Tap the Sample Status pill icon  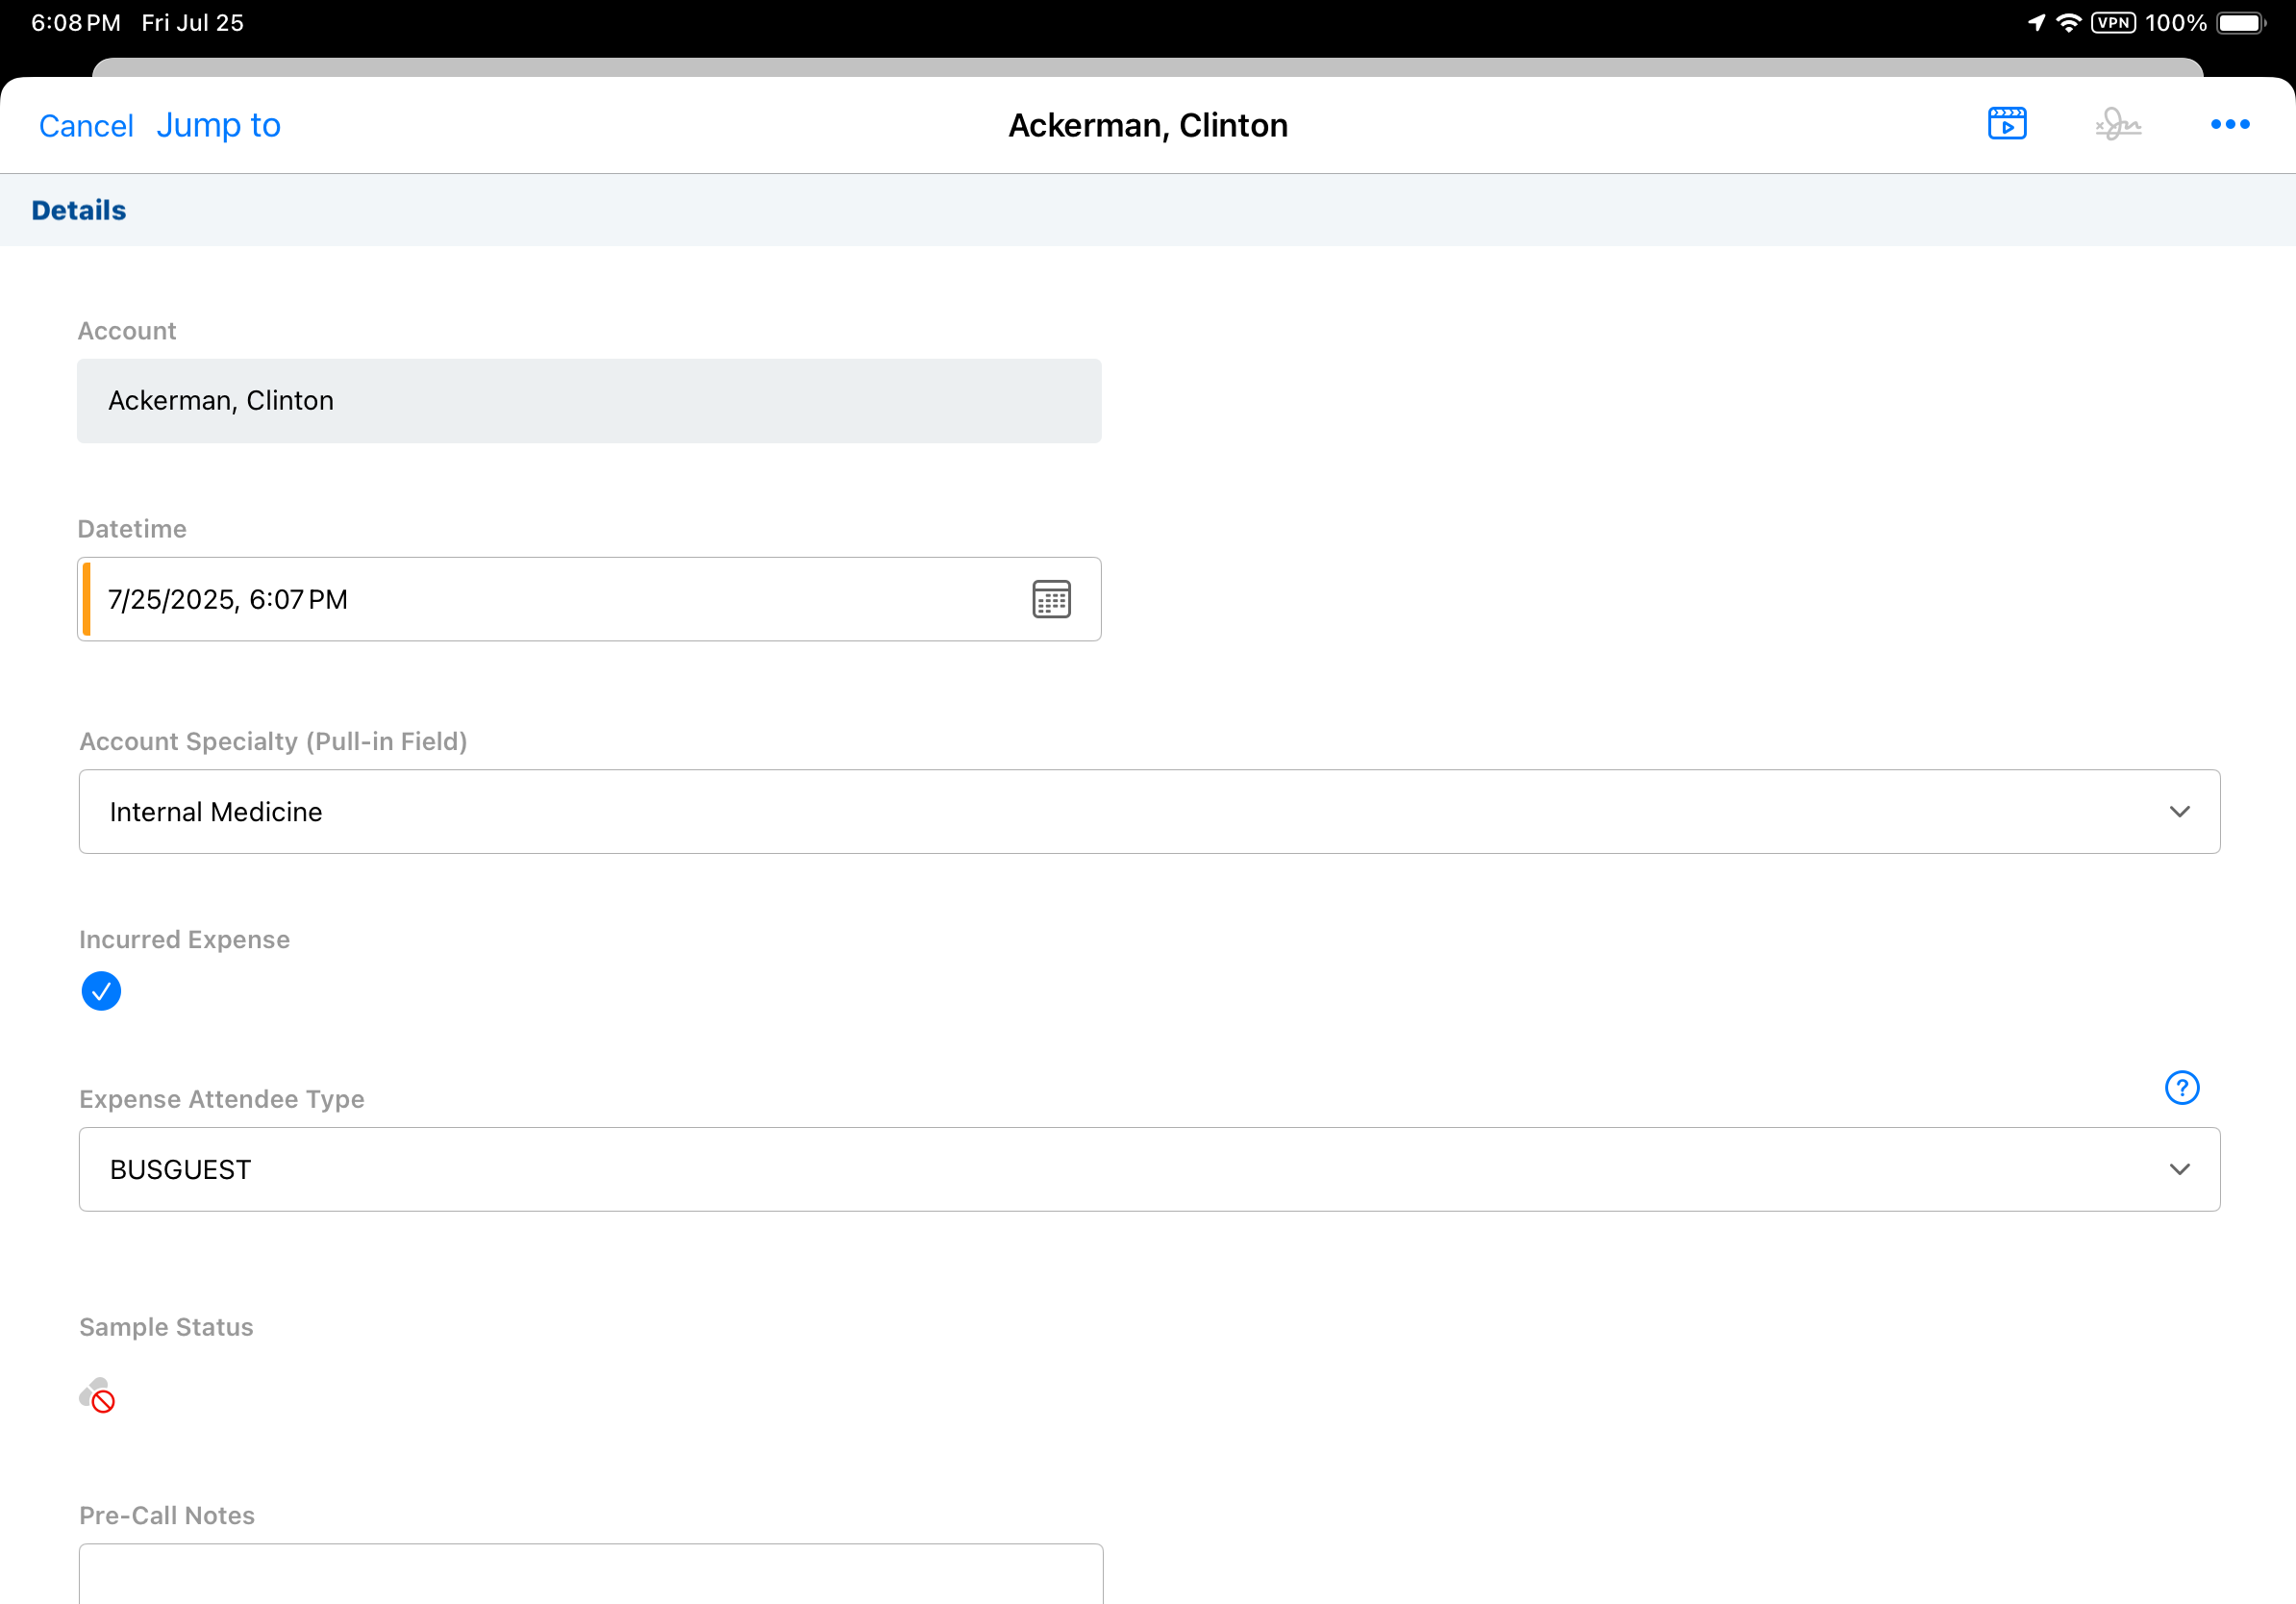click(x=97, y=1395)
